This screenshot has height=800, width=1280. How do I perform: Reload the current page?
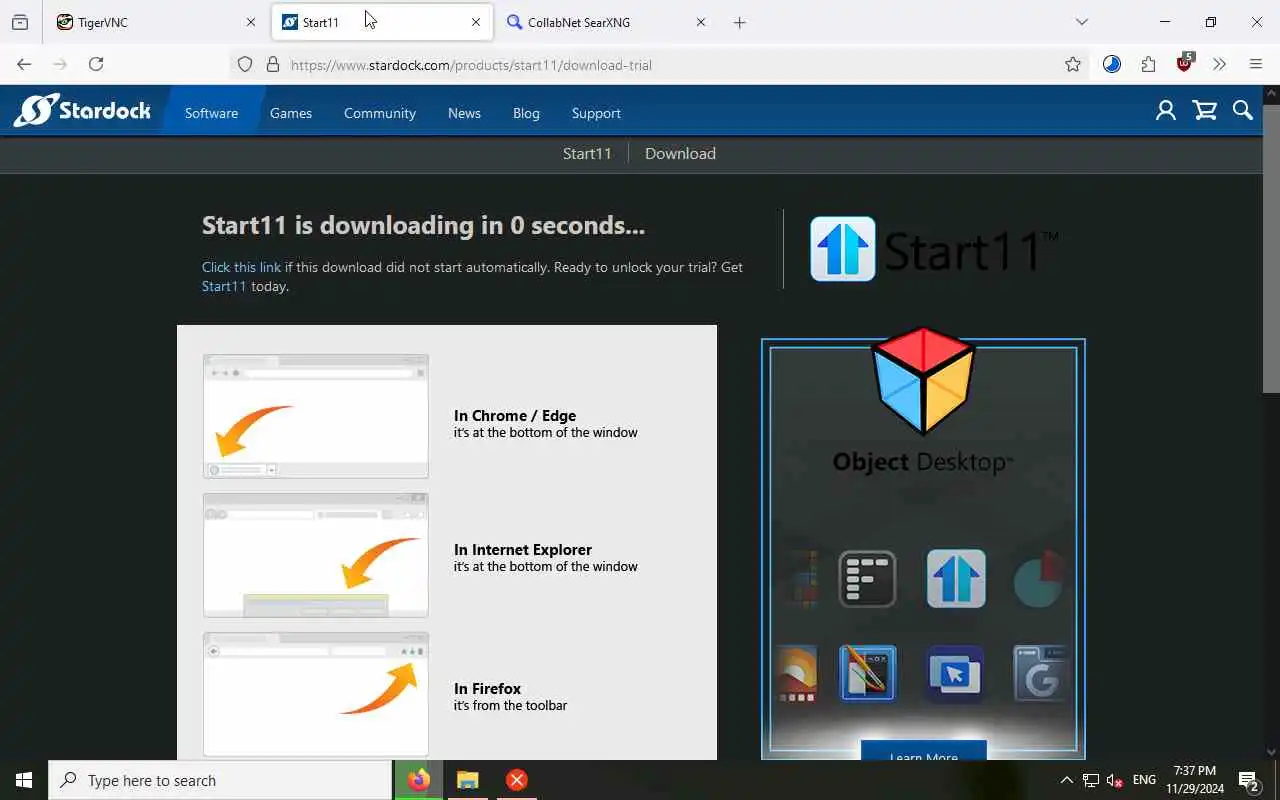pos(96,64)
